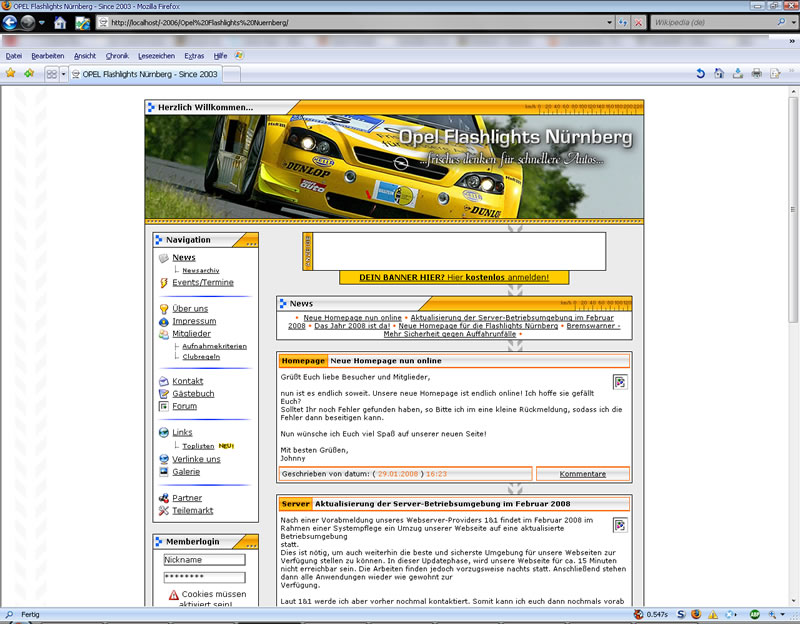Open the Chronik menu
Screen dimensions: 800x624
coord(117,56)
